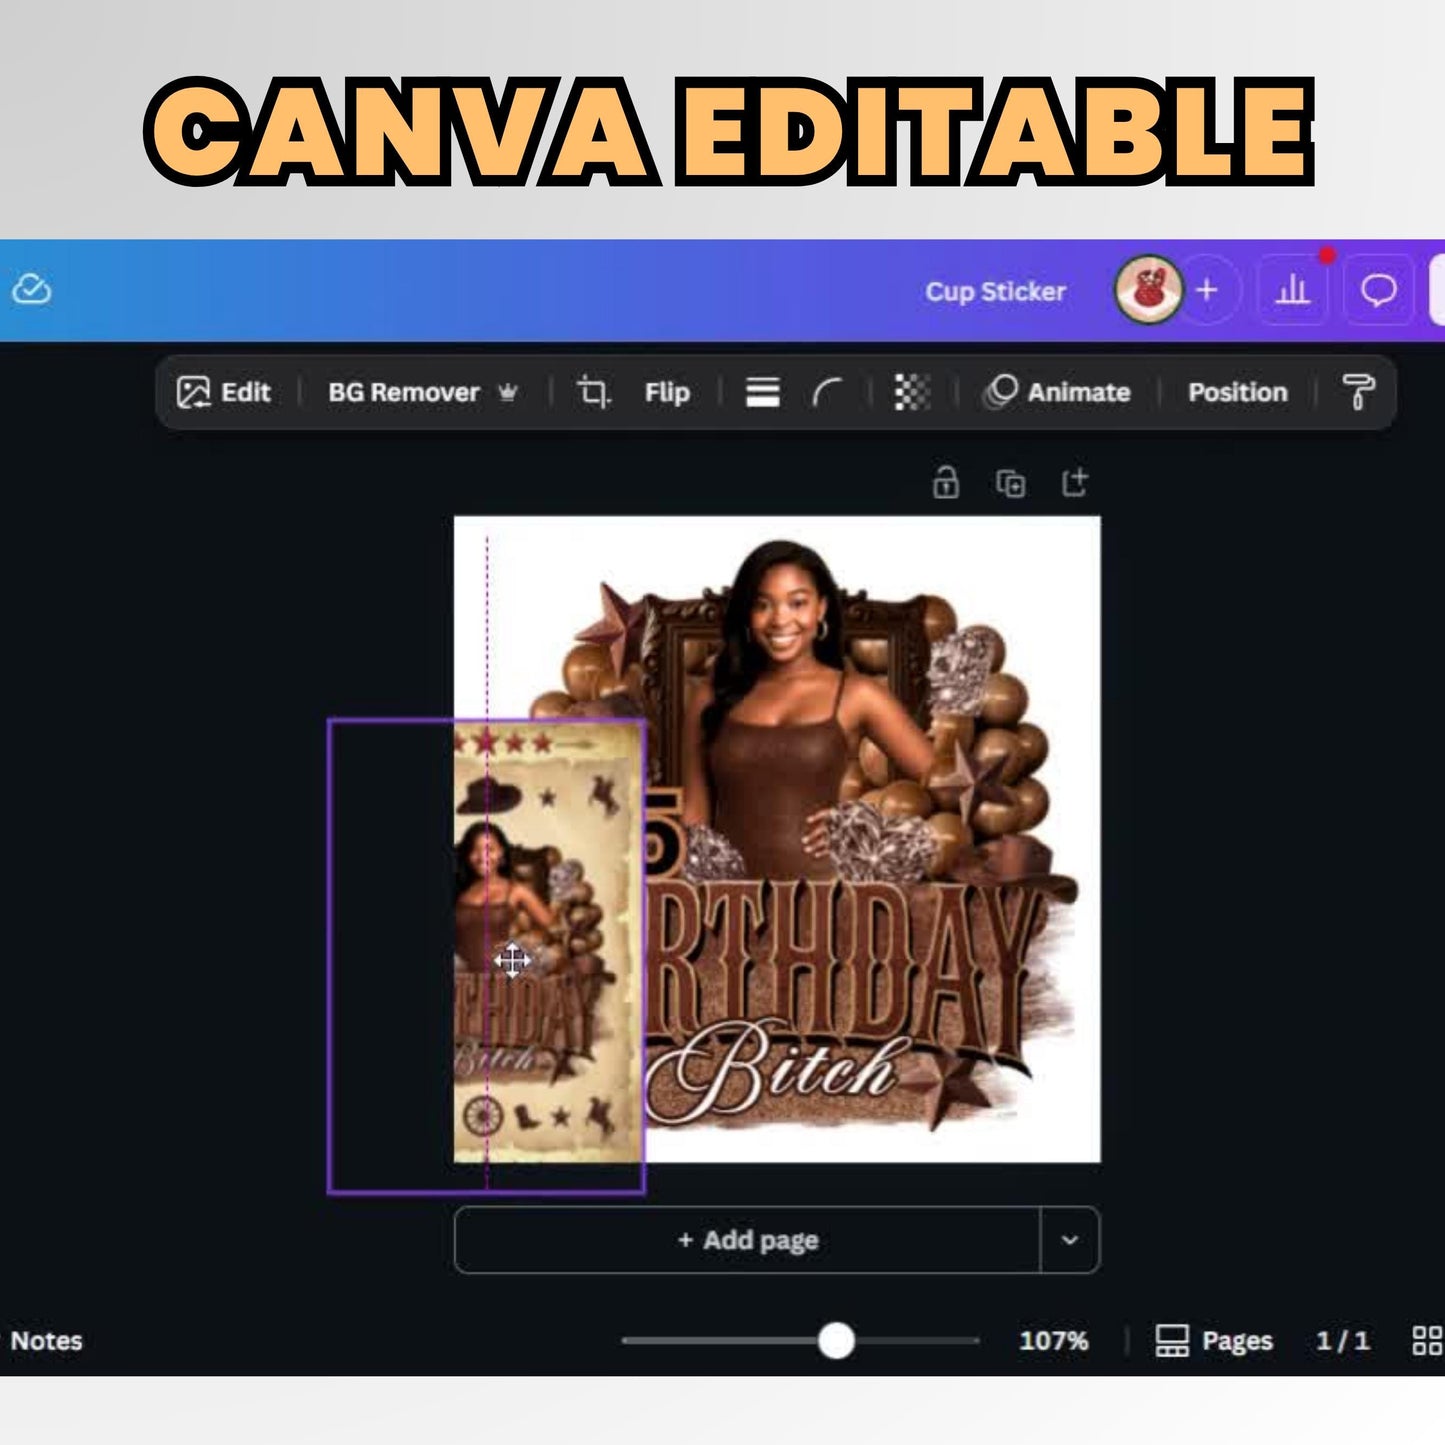
Task: Click the zoom slider handle
Action: 835,1340
